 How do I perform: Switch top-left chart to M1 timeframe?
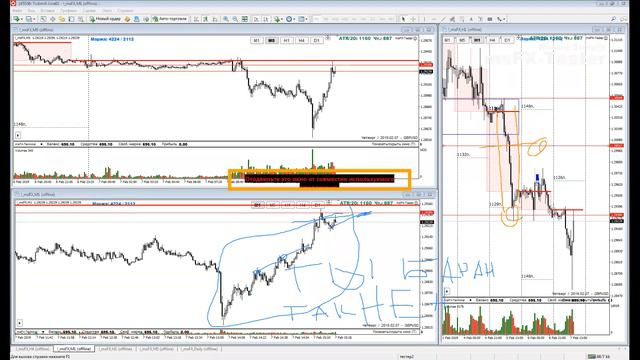click(x=256, y=40)
